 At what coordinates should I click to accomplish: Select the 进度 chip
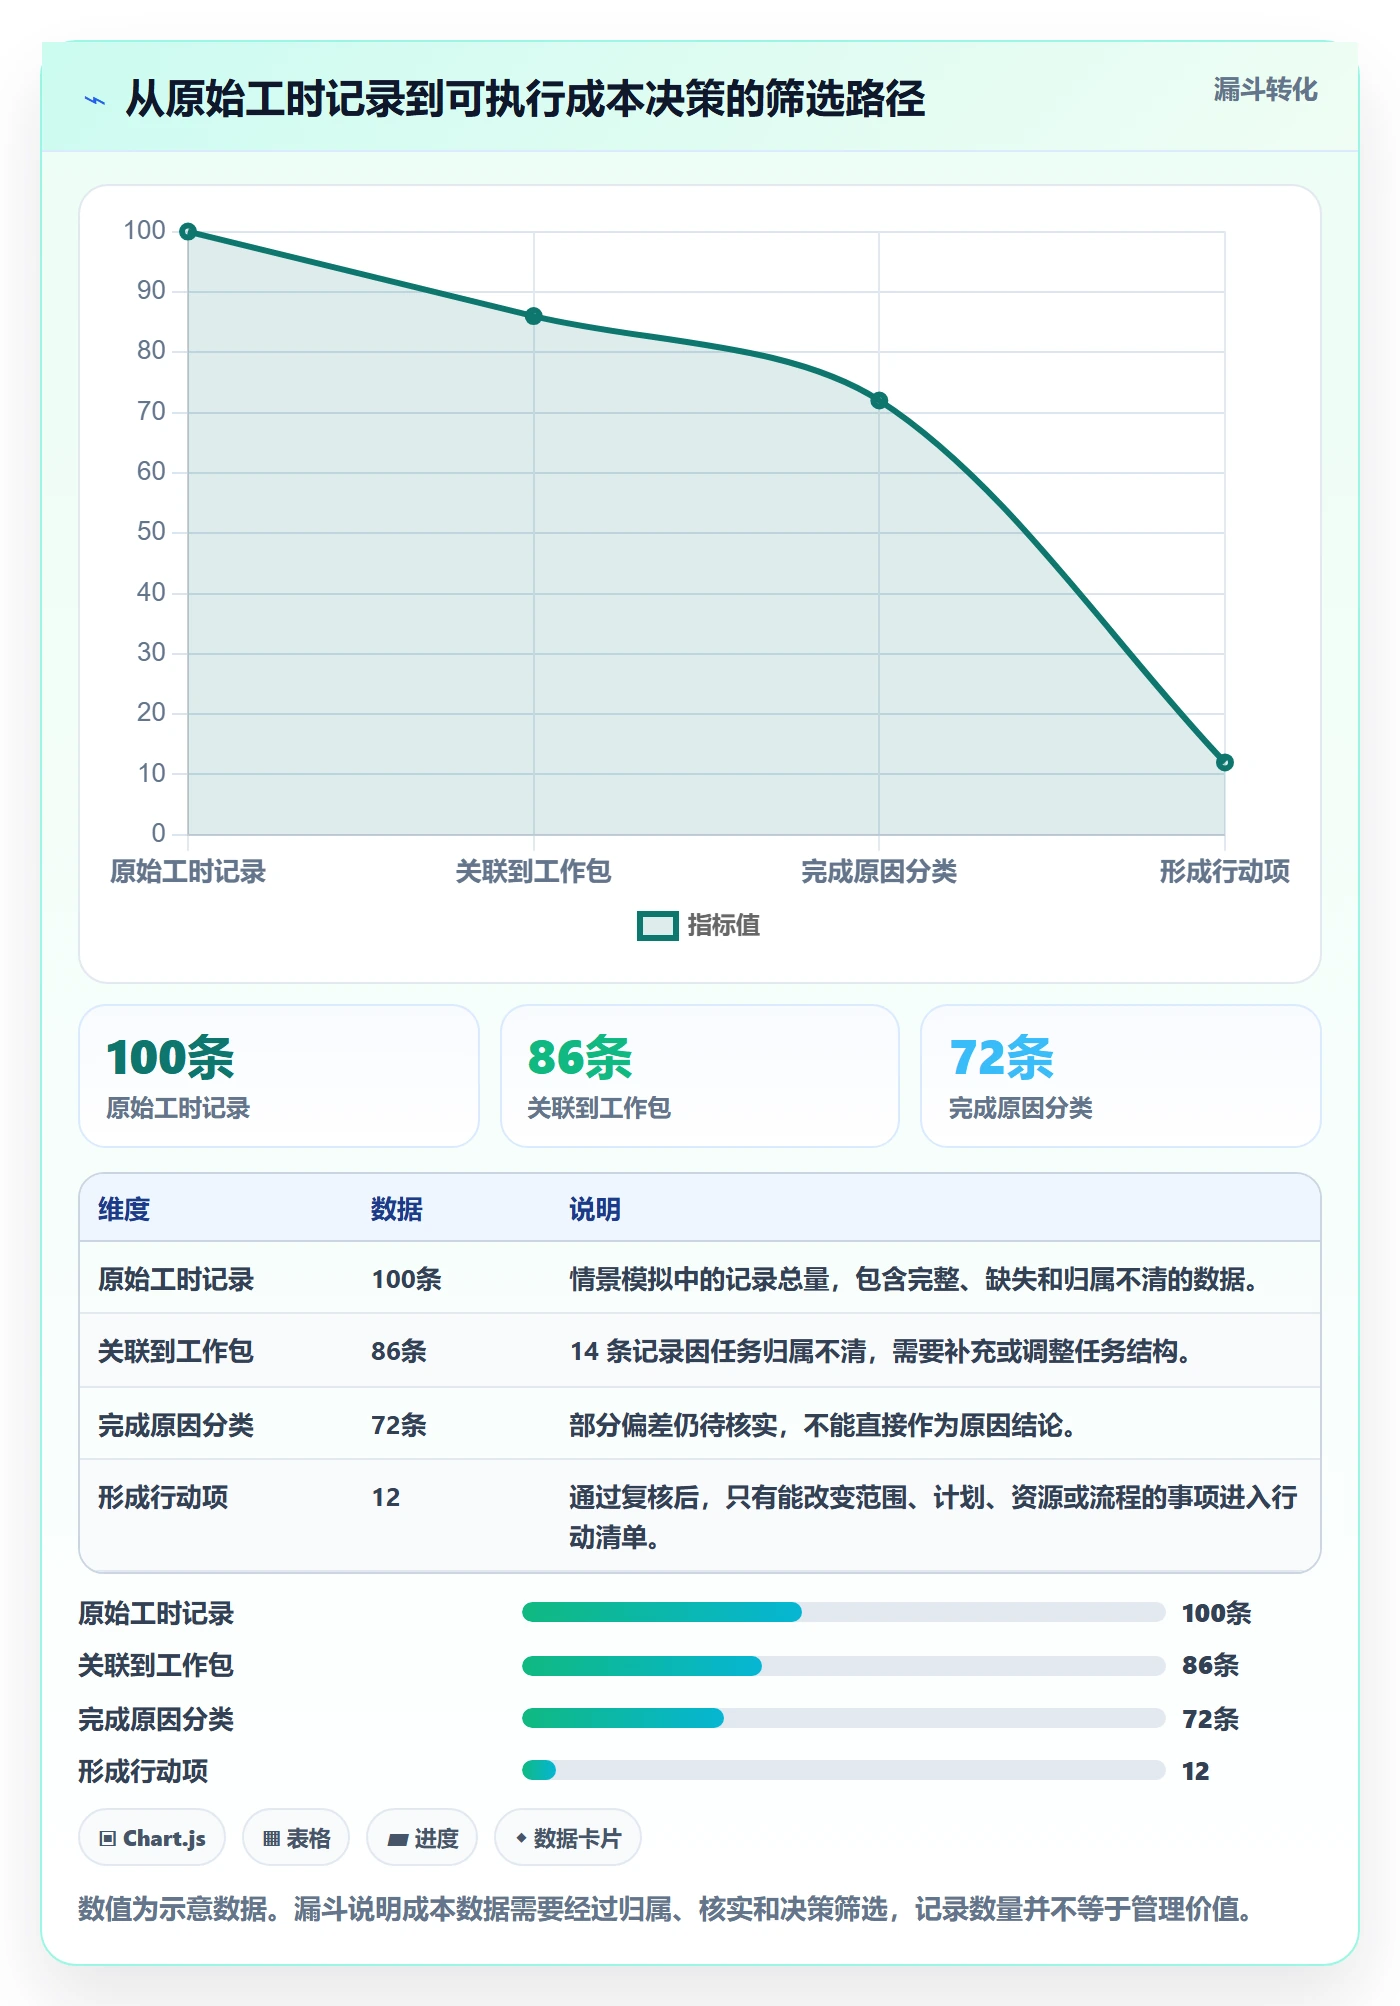coord(422,1838)
